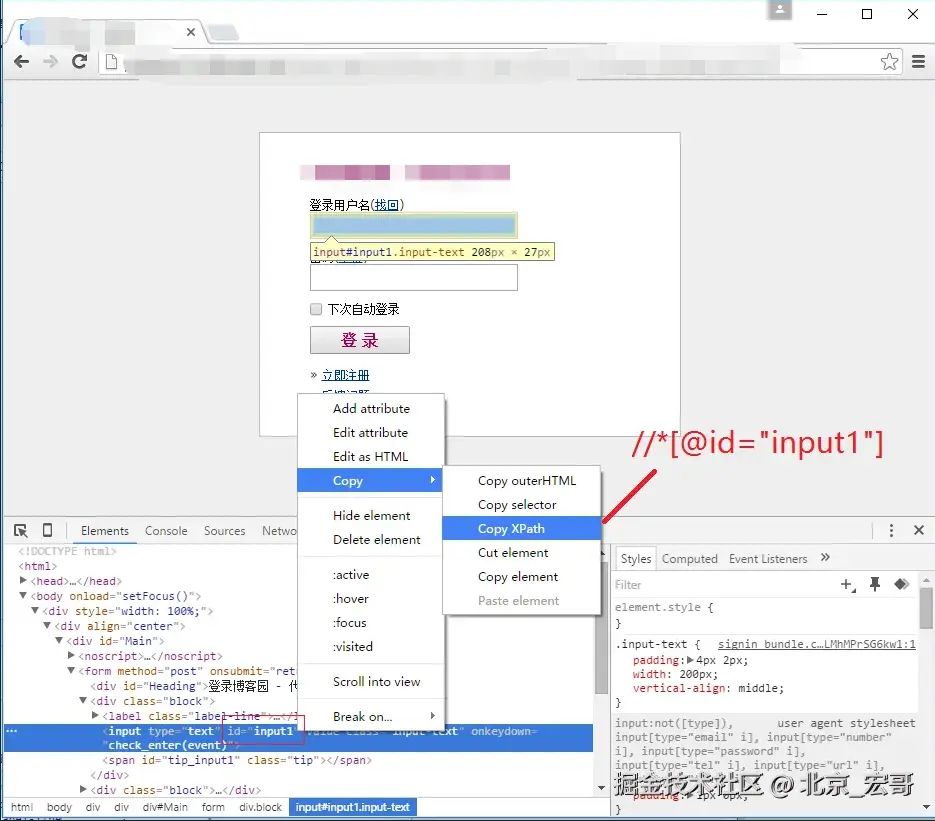Click the 登录 login button
The image size is (935, 821).
point(360,340)
